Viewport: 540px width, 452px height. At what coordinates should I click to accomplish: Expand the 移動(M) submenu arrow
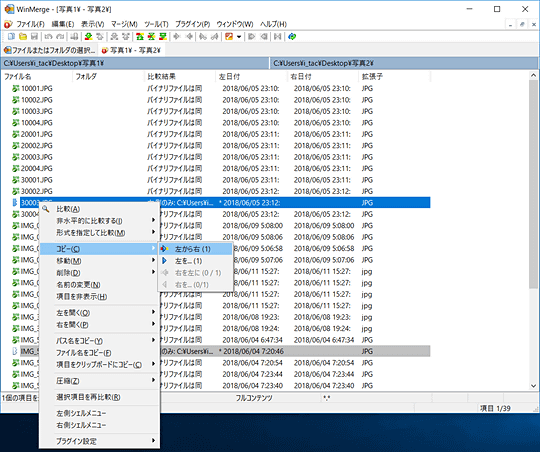[153, 260]
